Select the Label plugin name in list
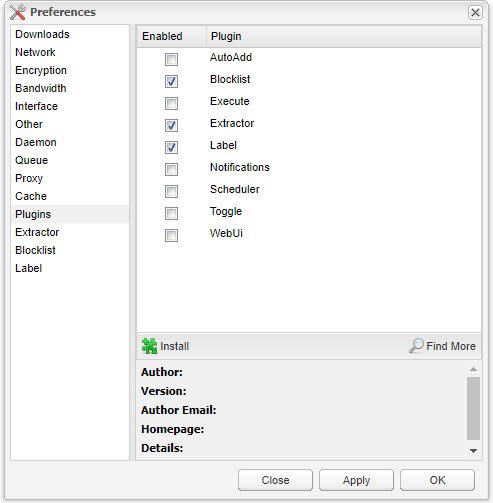 coord(223,145)
